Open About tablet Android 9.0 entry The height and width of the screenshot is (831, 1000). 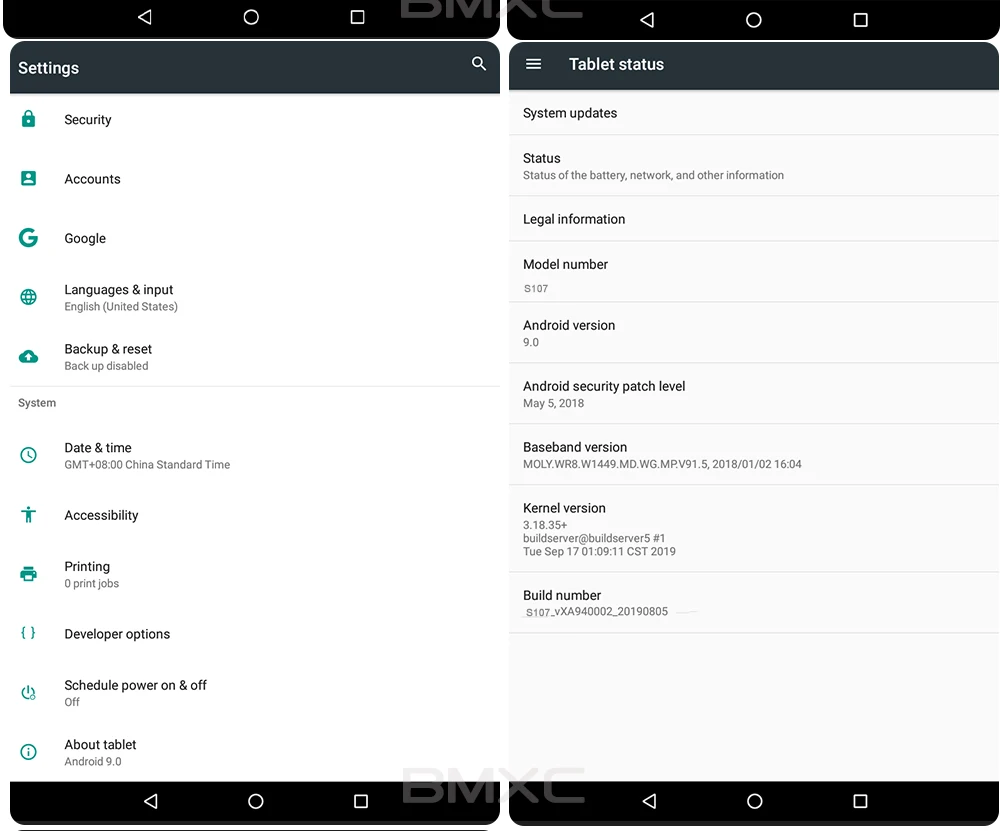254,752
